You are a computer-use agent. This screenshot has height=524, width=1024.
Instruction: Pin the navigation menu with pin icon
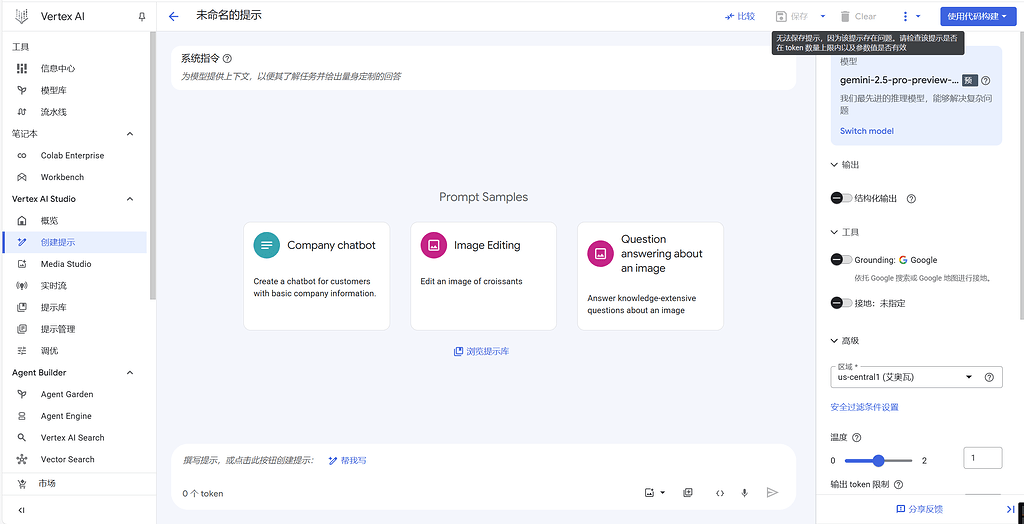[142, 17]
